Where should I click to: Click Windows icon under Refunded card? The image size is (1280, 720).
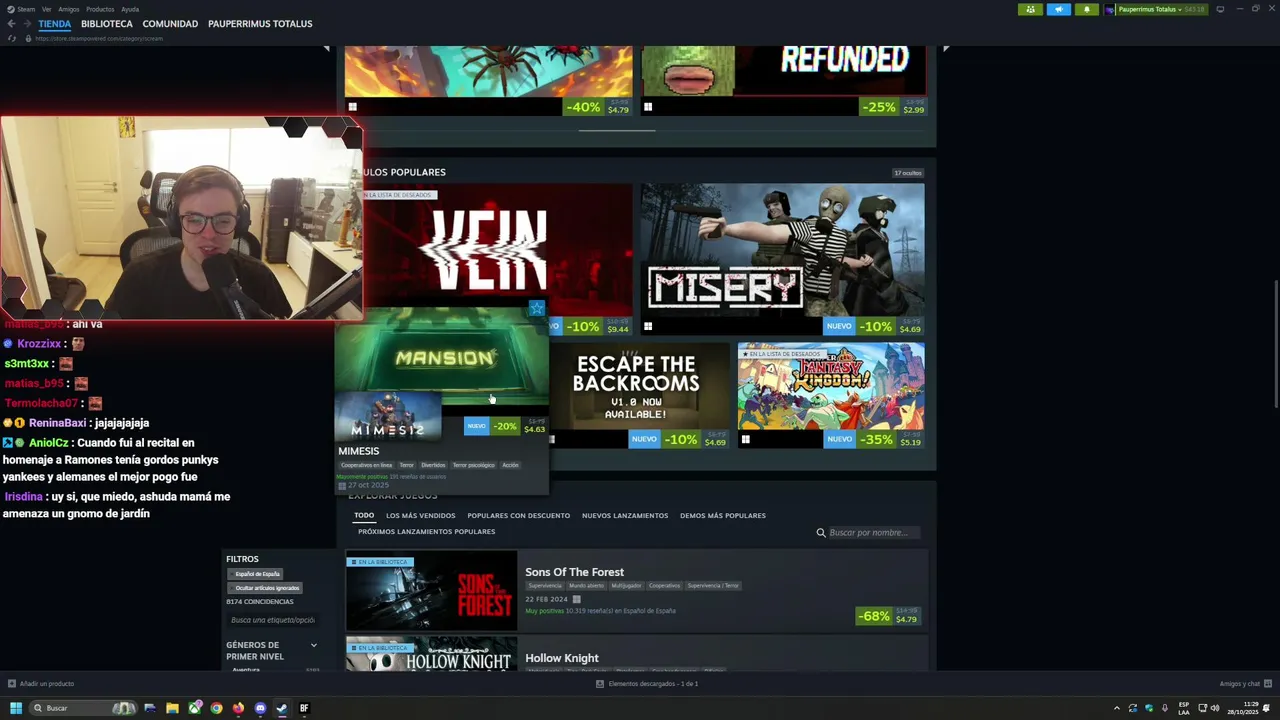pyautogui.click(x=648, y=107)
